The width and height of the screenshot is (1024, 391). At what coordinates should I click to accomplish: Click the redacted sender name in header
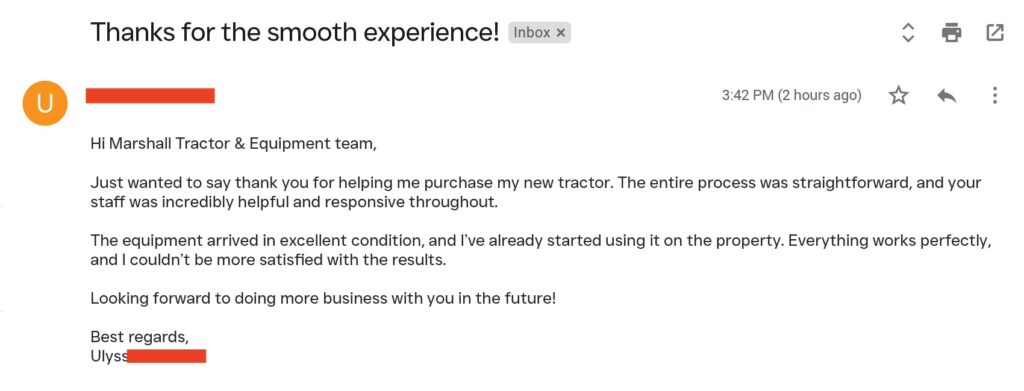point(150,96)
